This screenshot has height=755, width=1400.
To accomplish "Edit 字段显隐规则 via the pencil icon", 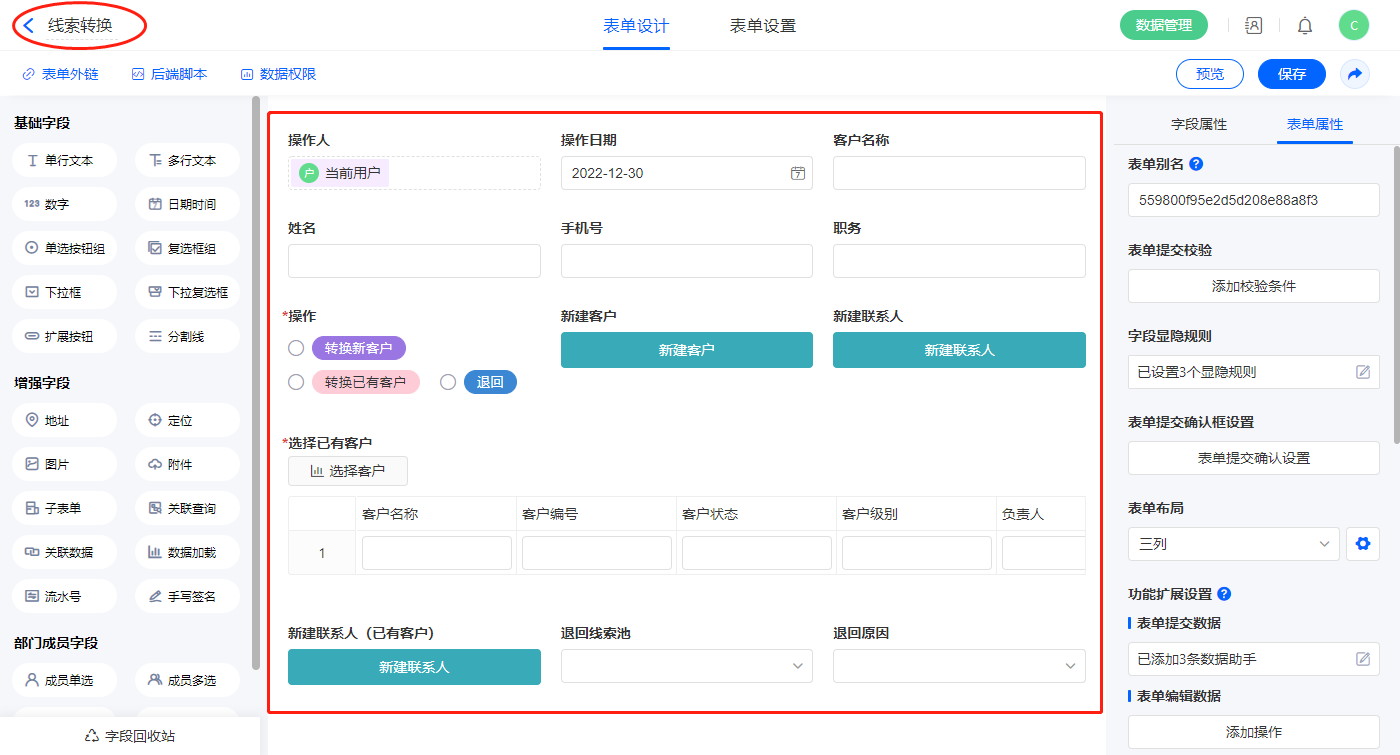I will (1363, 372).
